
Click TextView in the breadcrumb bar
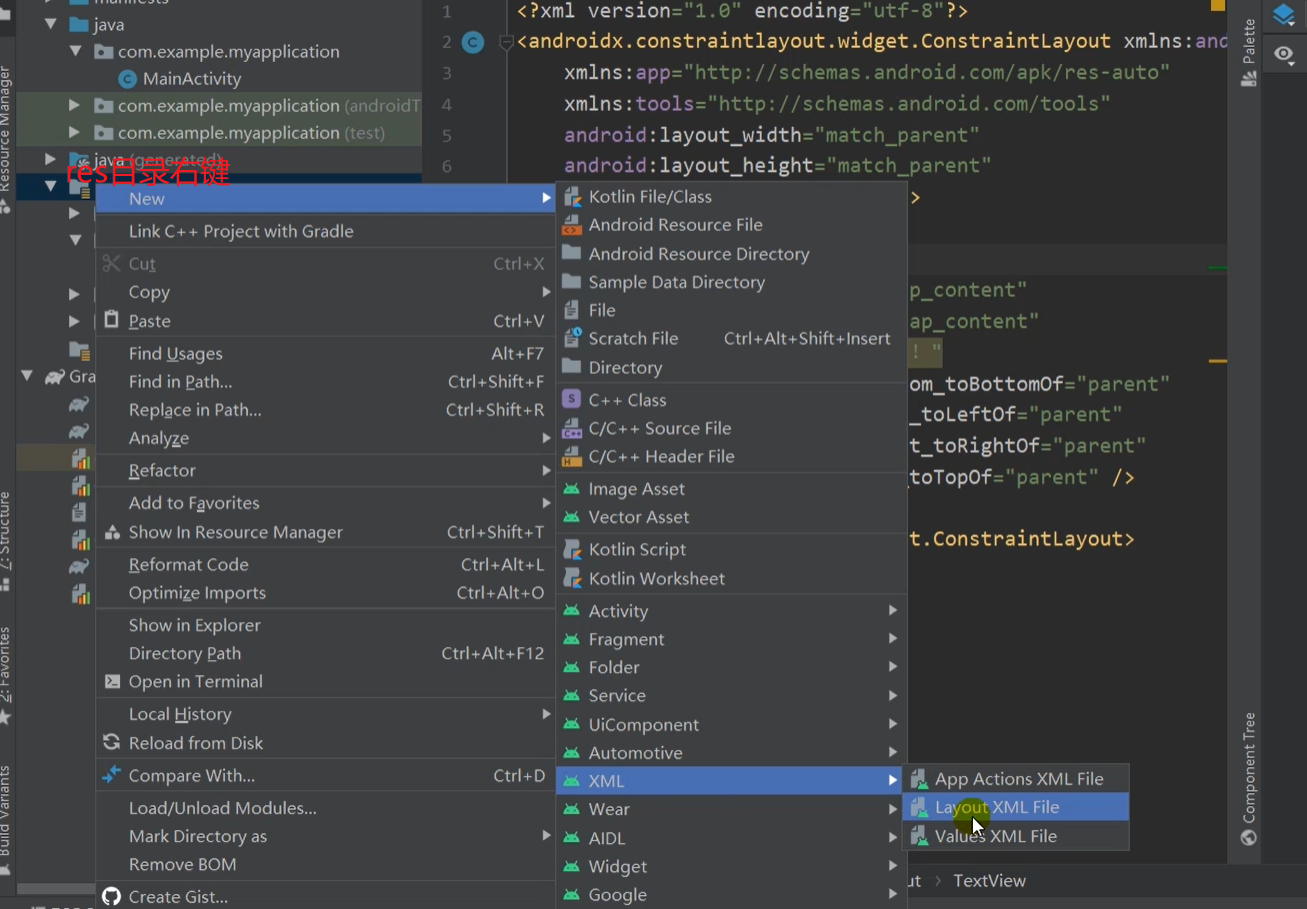click(x=989, y=881)
